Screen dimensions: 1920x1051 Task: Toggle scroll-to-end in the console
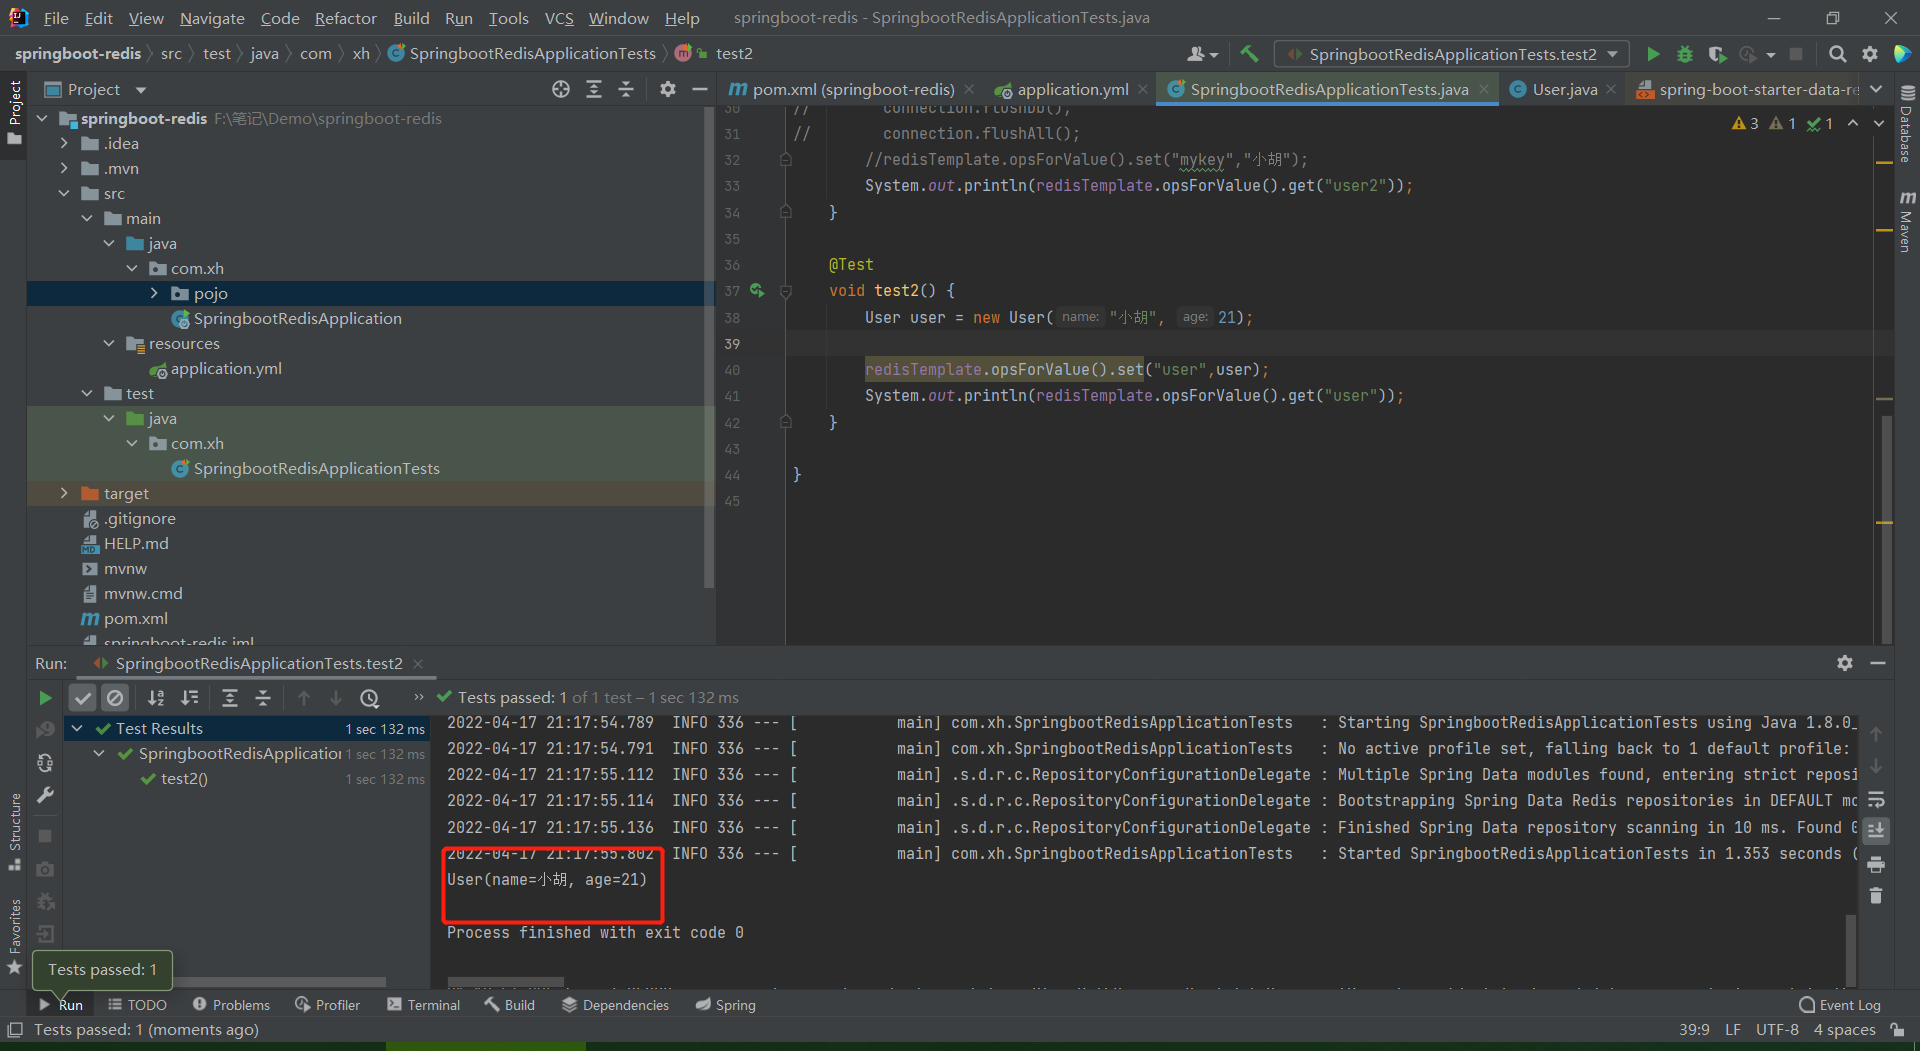1876,830
